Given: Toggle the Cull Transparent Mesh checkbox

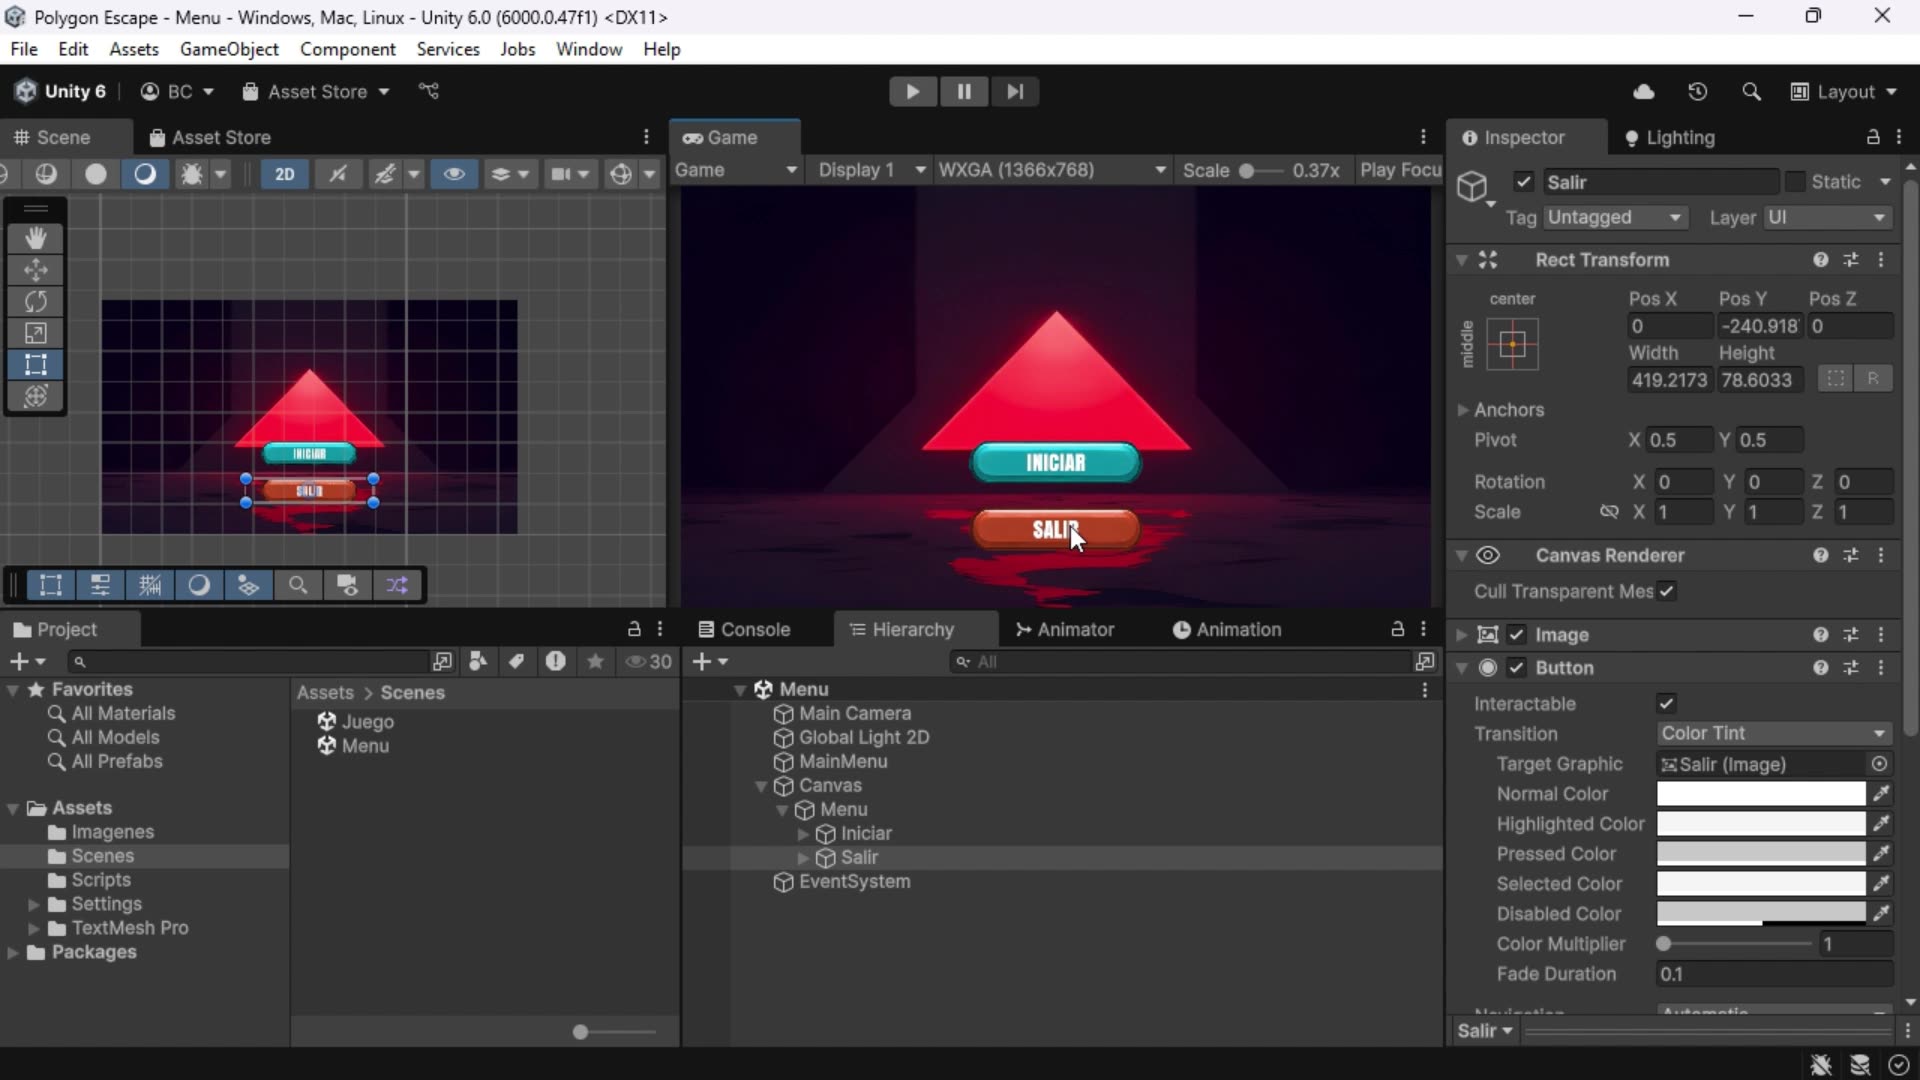Looking at the screenshot, I should pos(1668,591).
